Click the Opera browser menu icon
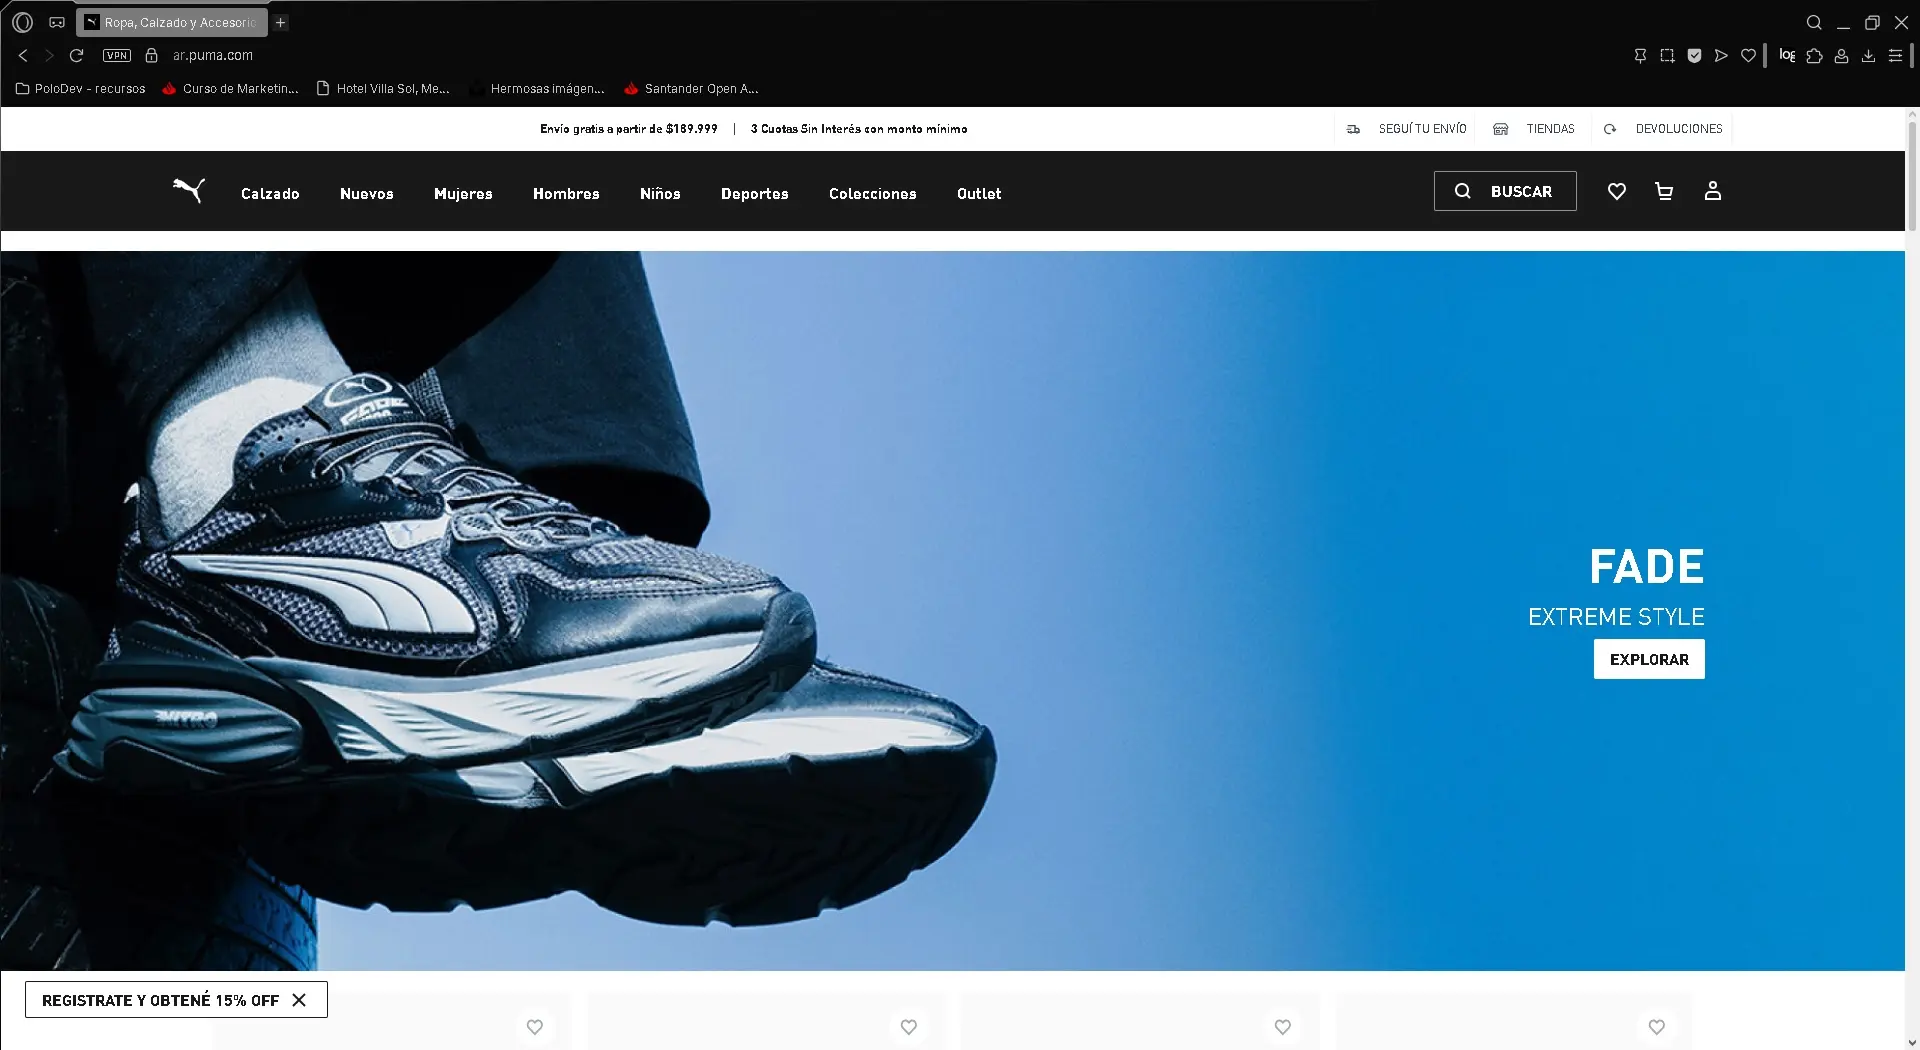Viewport: 1920px width, 1050px height. point(22,22)
